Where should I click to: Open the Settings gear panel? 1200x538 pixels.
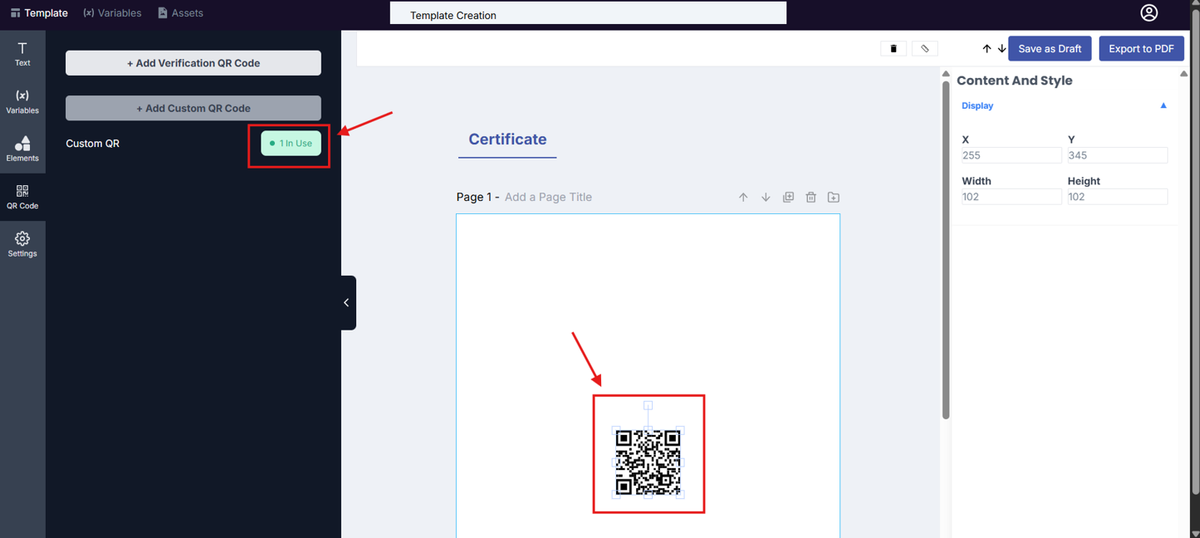pyautogui.click(x=22, y=244)
